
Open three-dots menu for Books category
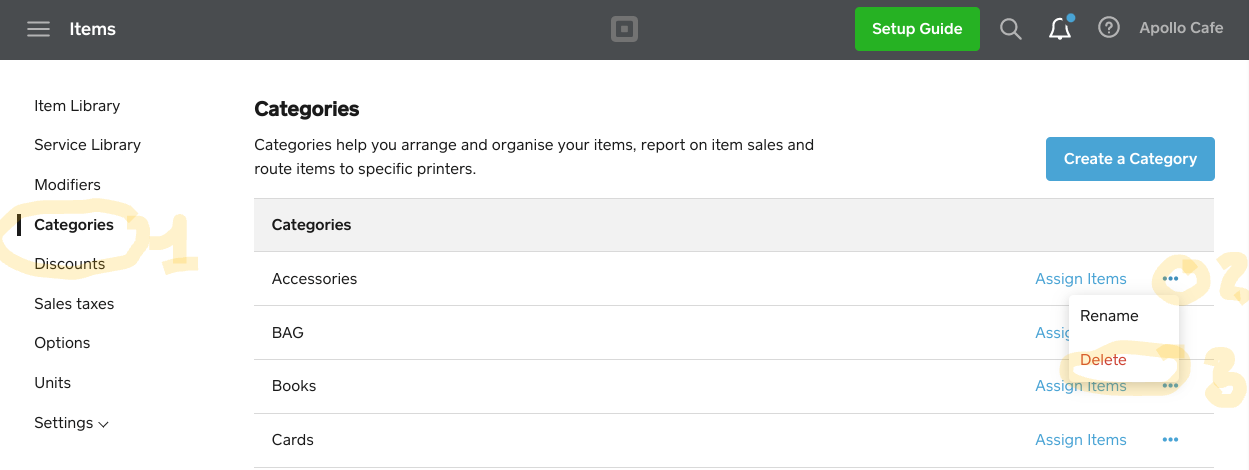[x=1170, y=386]
